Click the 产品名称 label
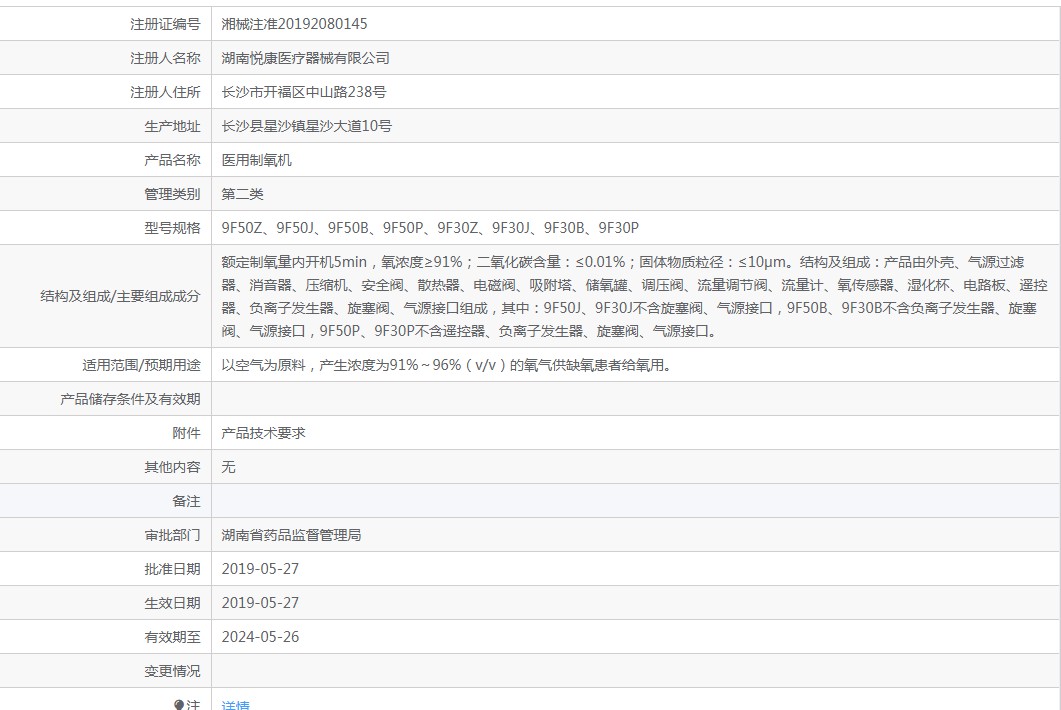 pos(173,160)
